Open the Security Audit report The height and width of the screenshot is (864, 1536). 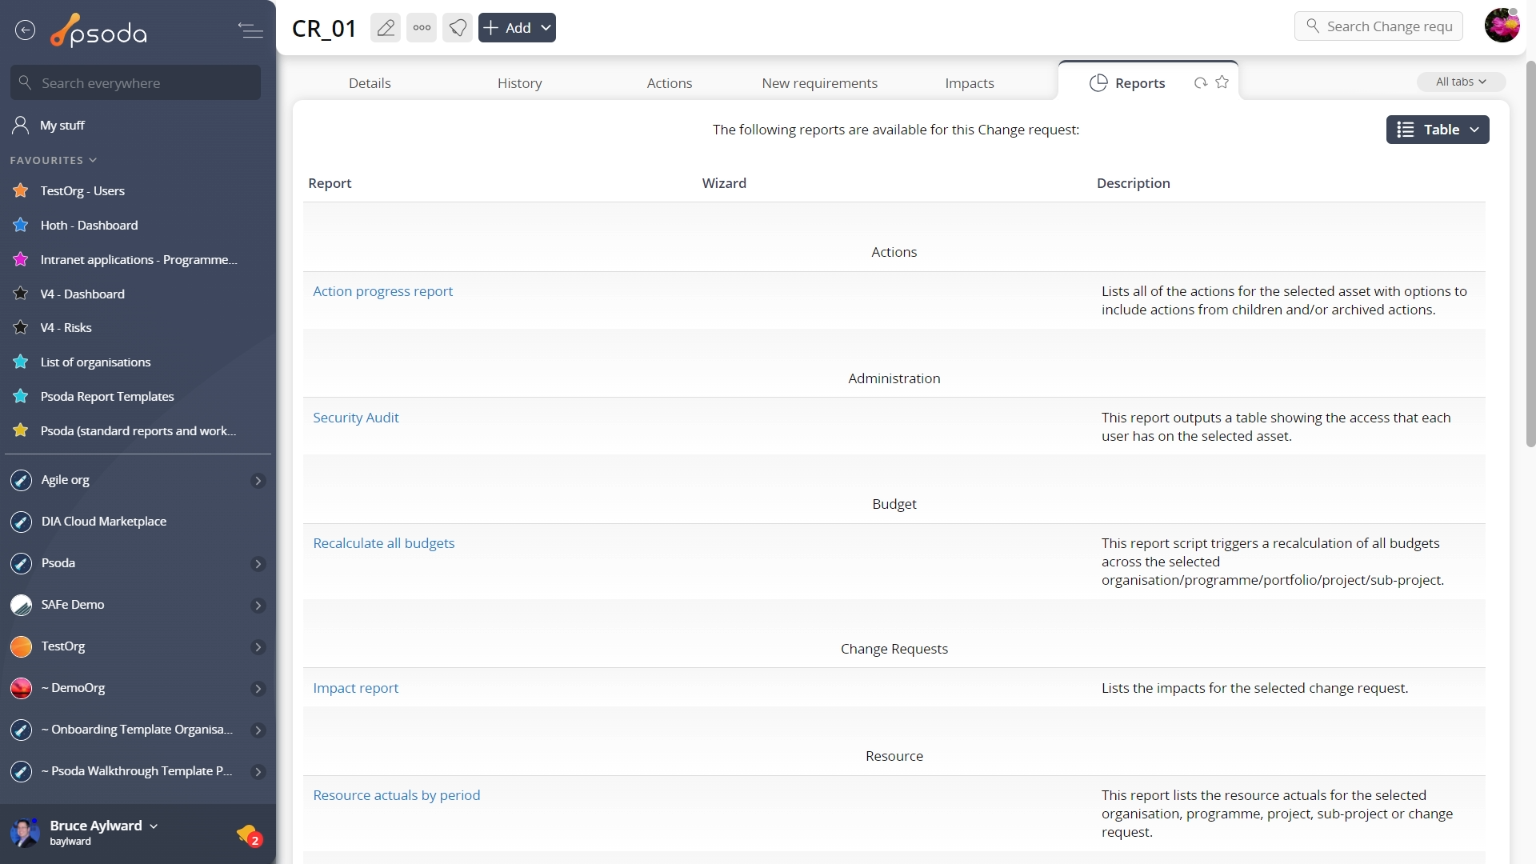point(356,418)
